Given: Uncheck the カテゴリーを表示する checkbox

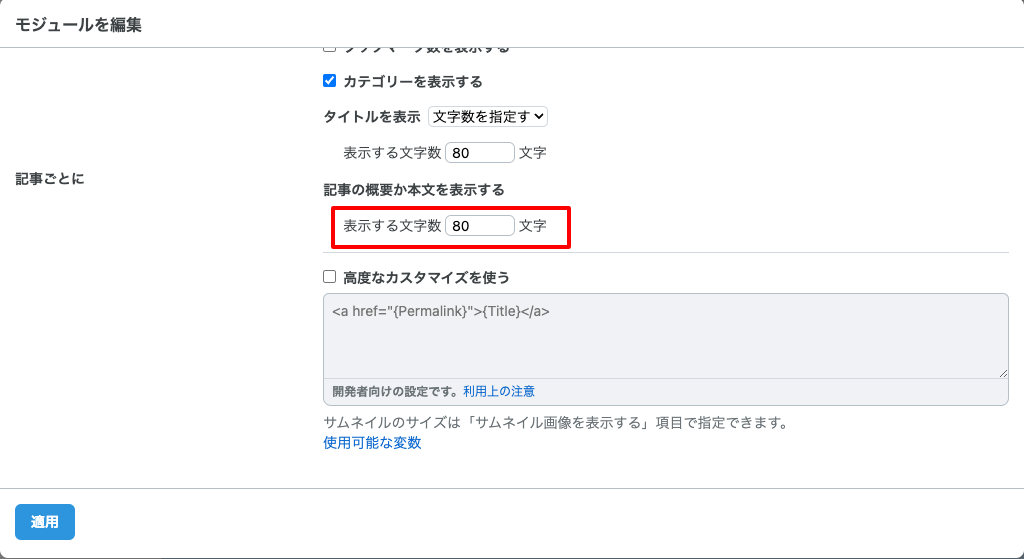Looking at the screenshot, I should pos(330,81).
